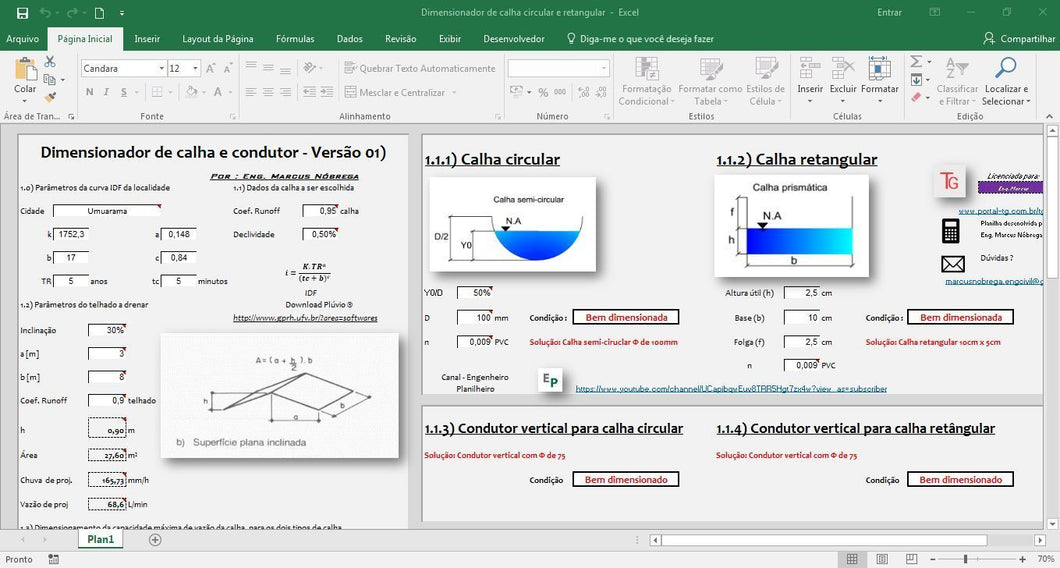Click the Undo arrow in quick access toolbar
This screenshot has height=568, width=1060.
click(45, 13)
